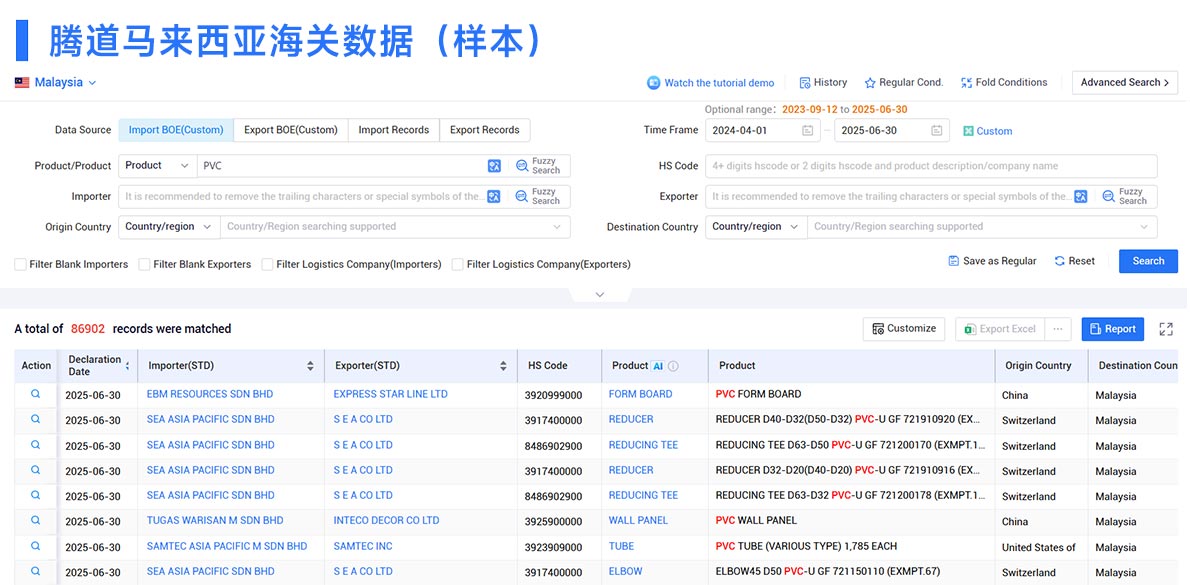1190x585 pixels.
Task: Click Reset to clear filters
Action: pos(1075,261)
